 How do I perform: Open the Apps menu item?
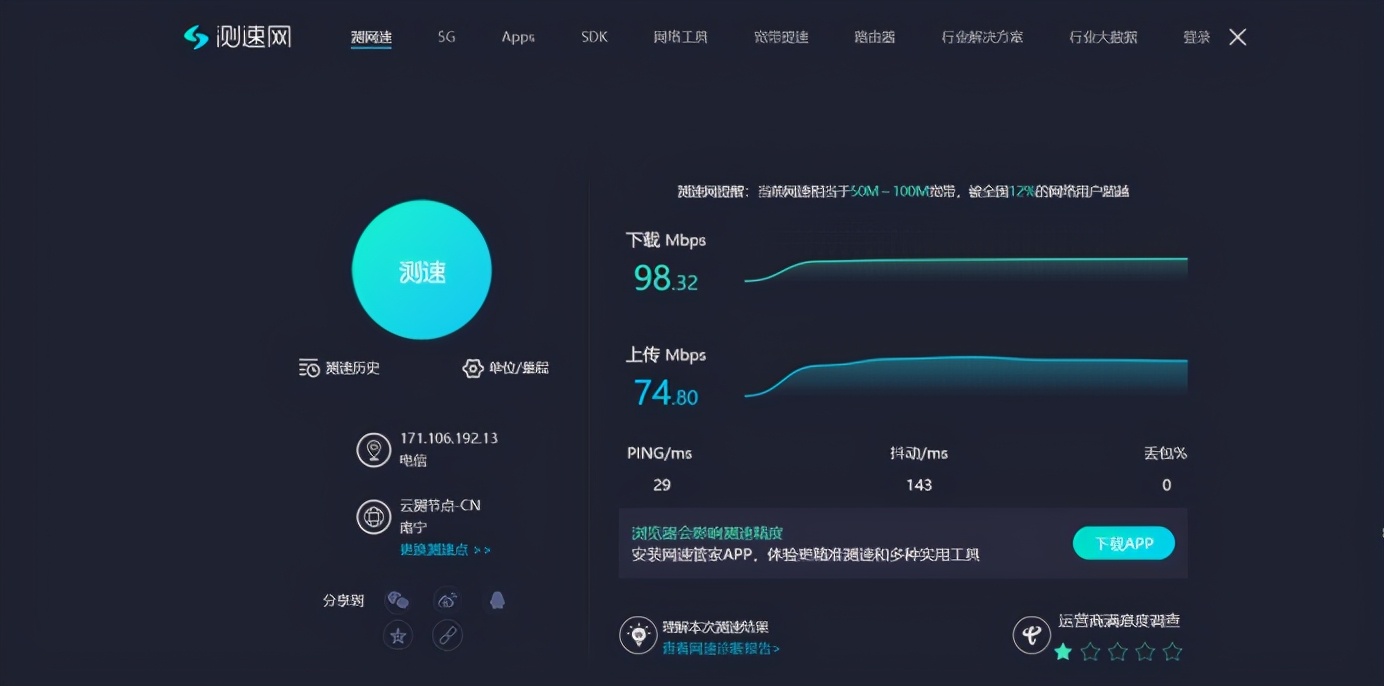[x=518, y=37]
